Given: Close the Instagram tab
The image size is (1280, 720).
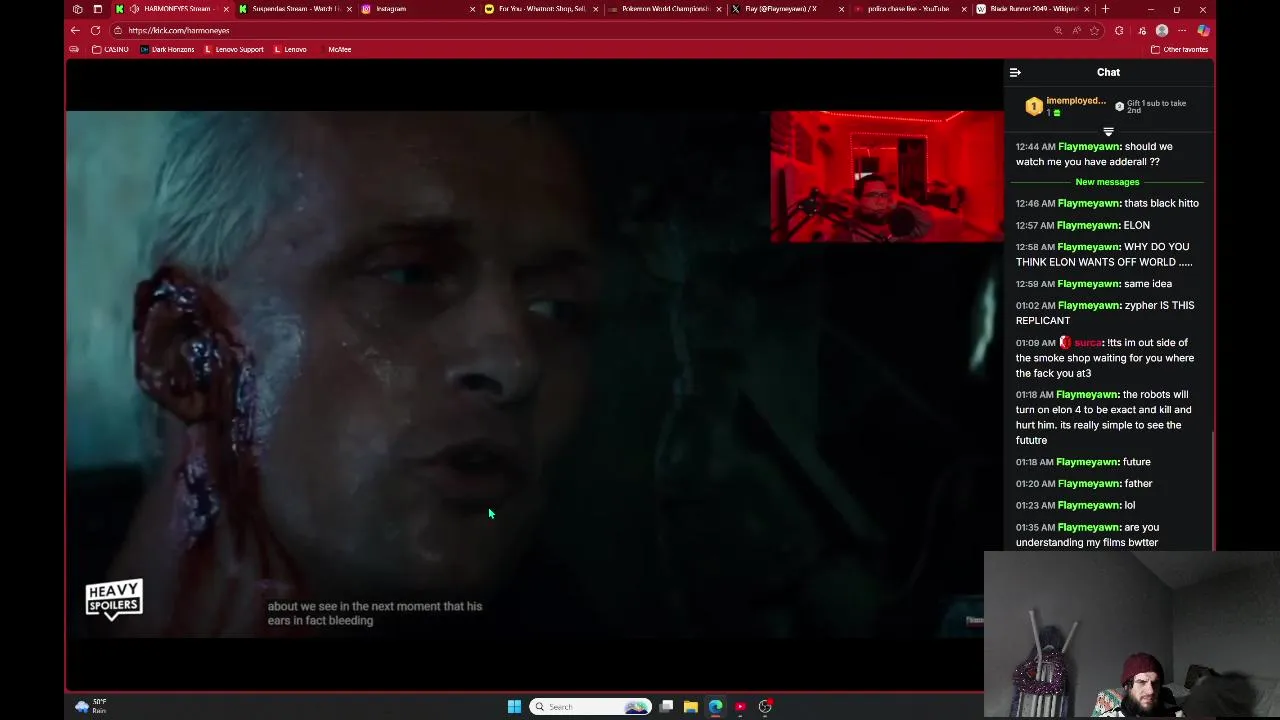Looking at the screenshot, I should (472, 9).
